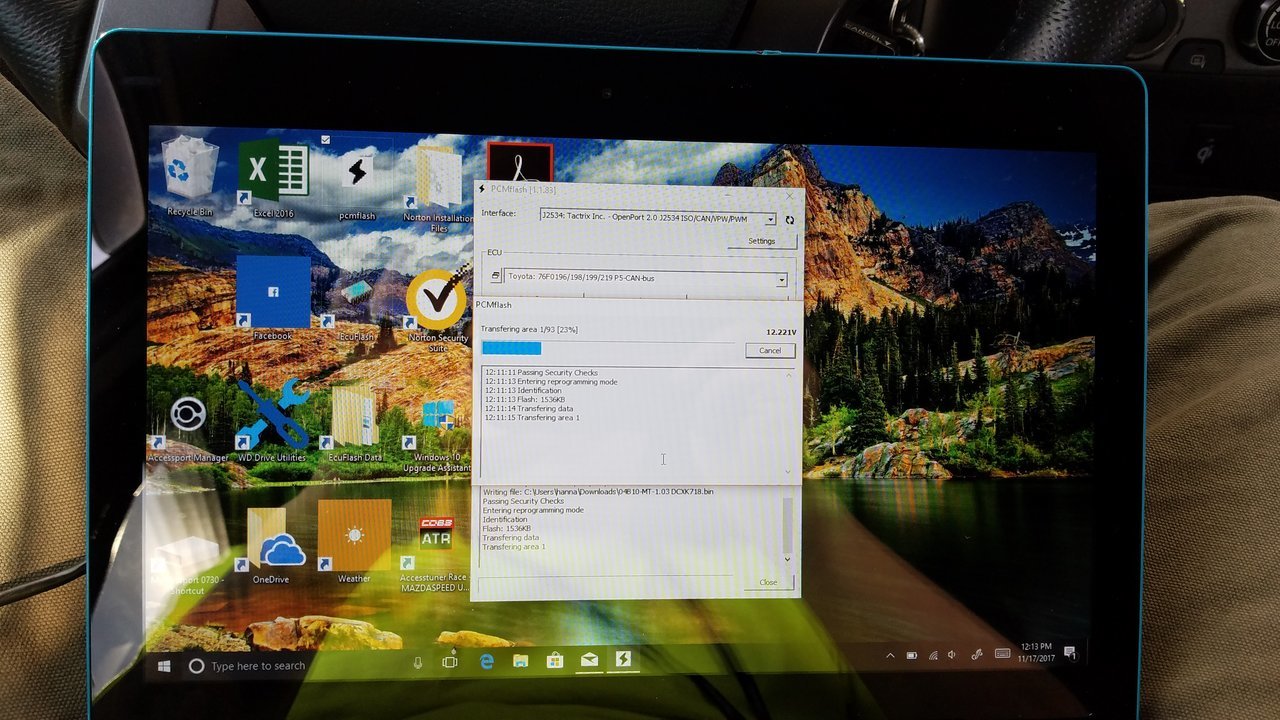Click the scrollbar of the back window log
Viewport: 1280px width, 720px height.
pos(787,528)
